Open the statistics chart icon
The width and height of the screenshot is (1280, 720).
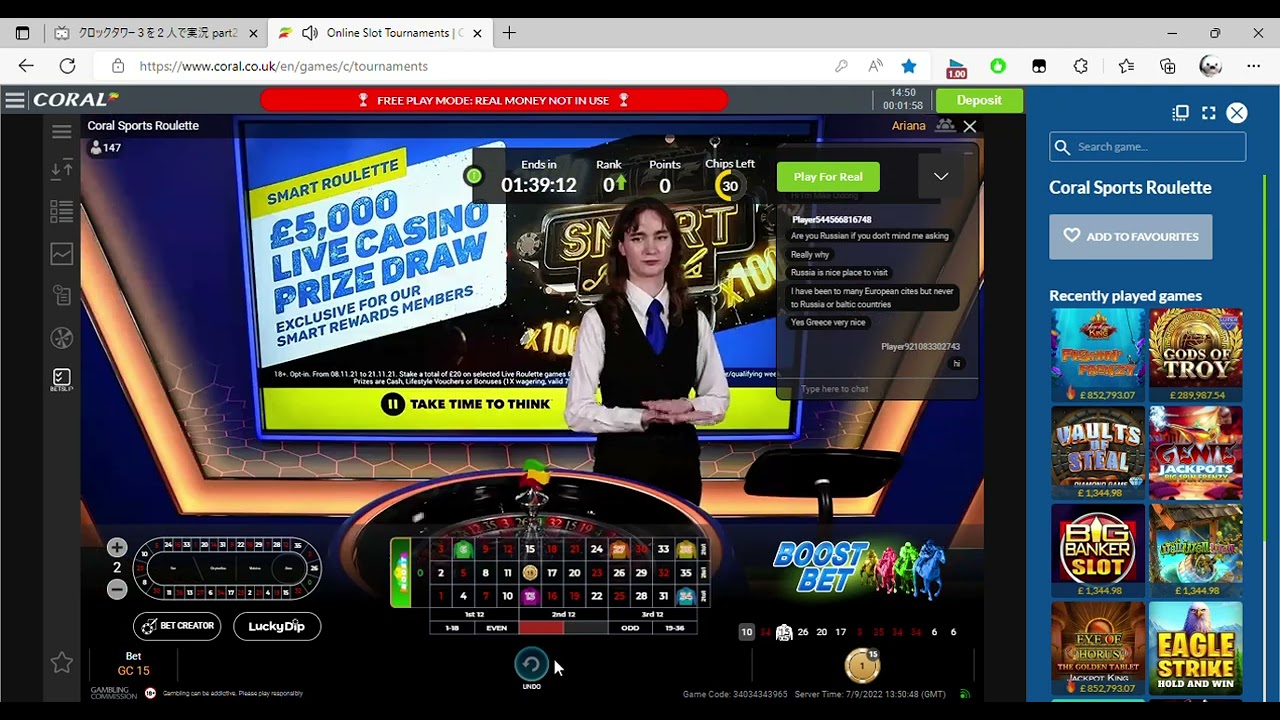tap(62, 254)
